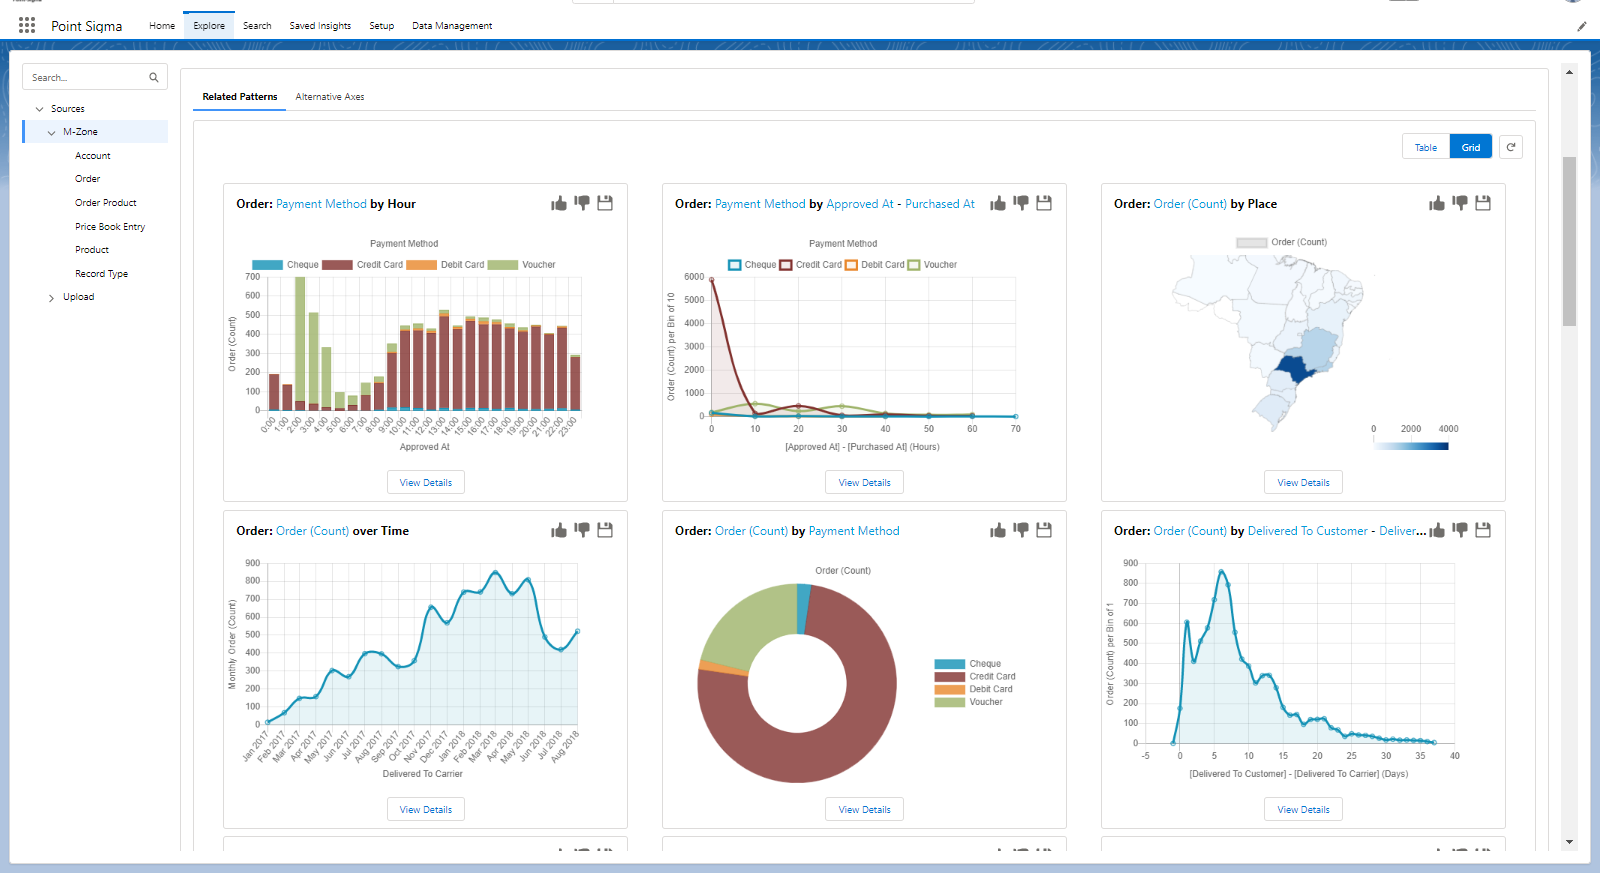
Task: Click the search magnifier icon in sidebar
Action: coord(154,78)
